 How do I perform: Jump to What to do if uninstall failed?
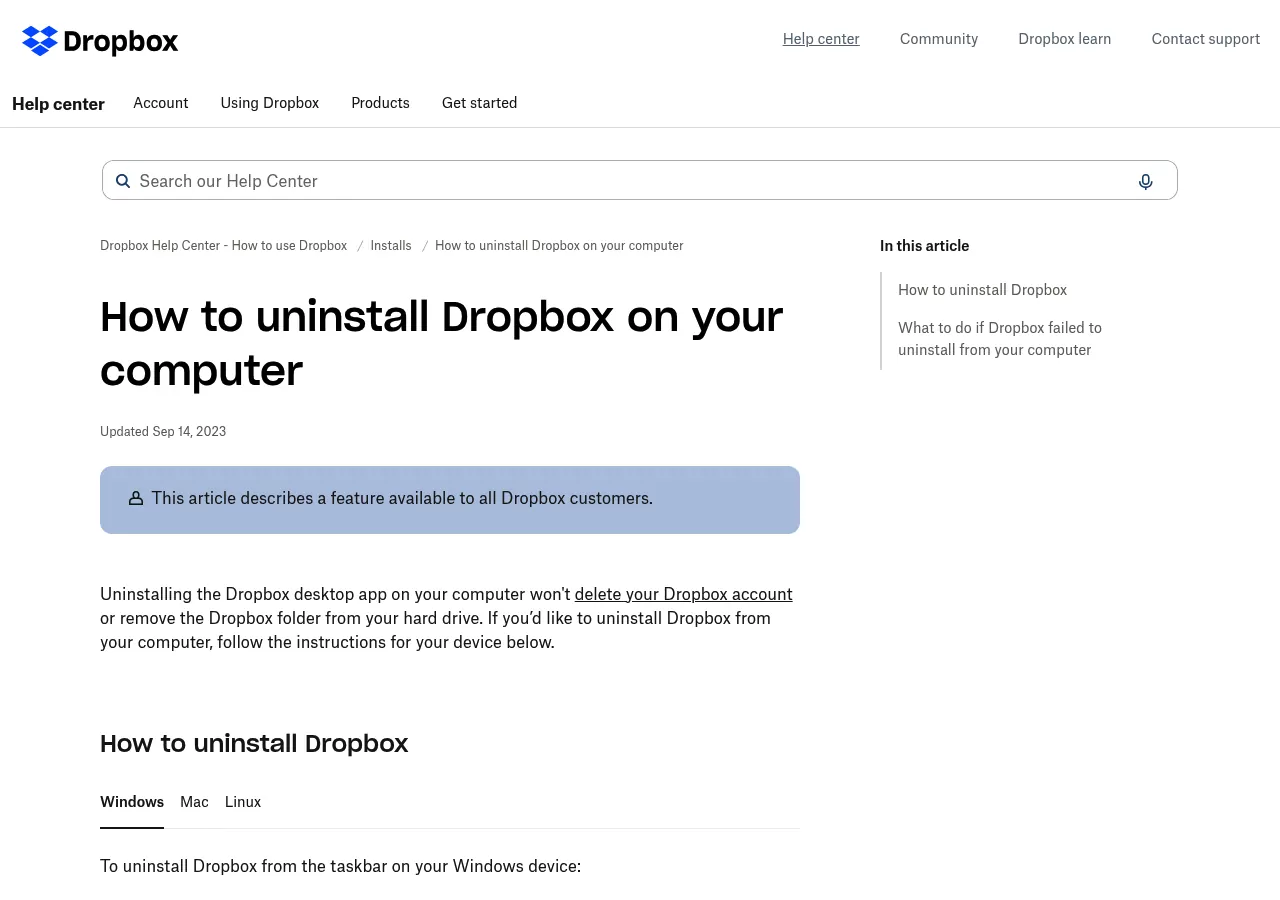[1000, 339]
